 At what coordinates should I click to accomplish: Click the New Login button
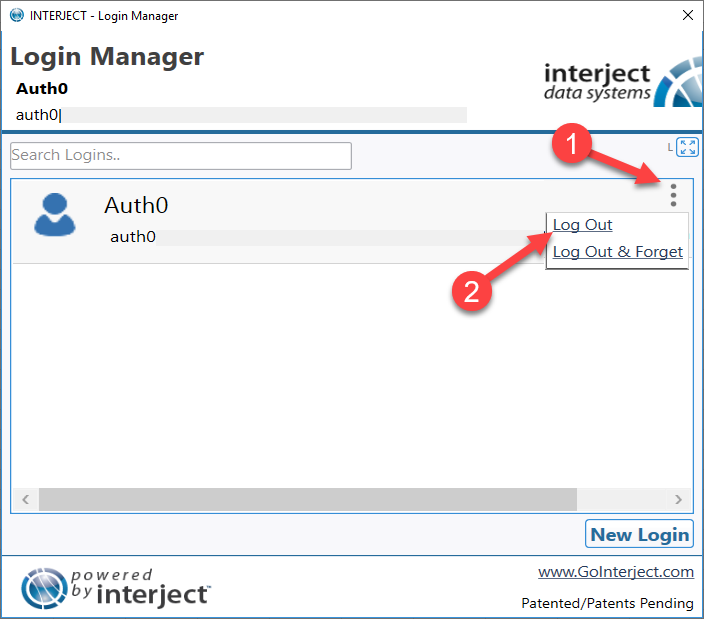click(x=639, y=534)
